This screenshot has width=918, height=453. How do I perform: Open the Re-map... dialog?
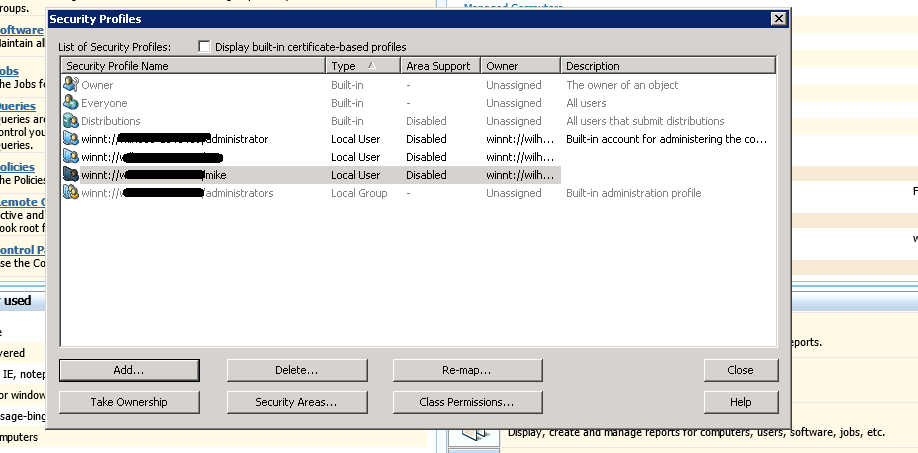[467, 370]
